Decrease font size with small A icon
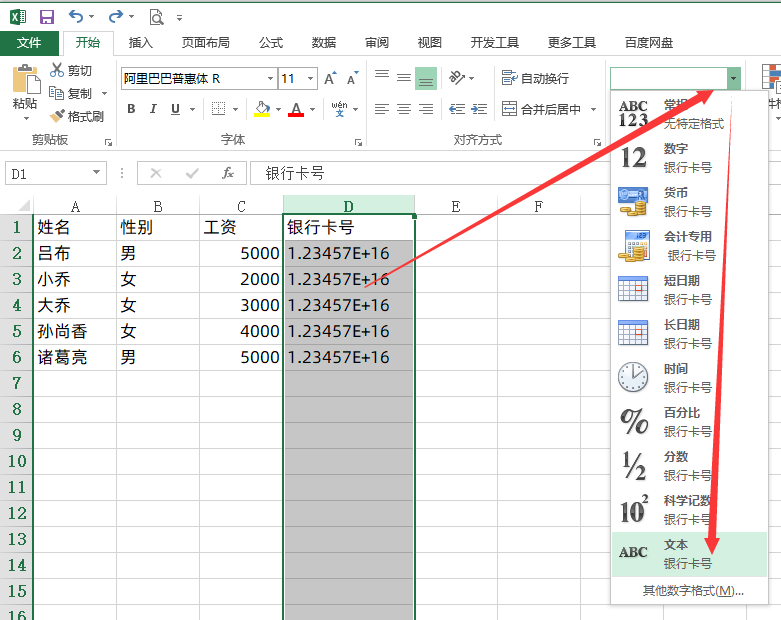 353,78
